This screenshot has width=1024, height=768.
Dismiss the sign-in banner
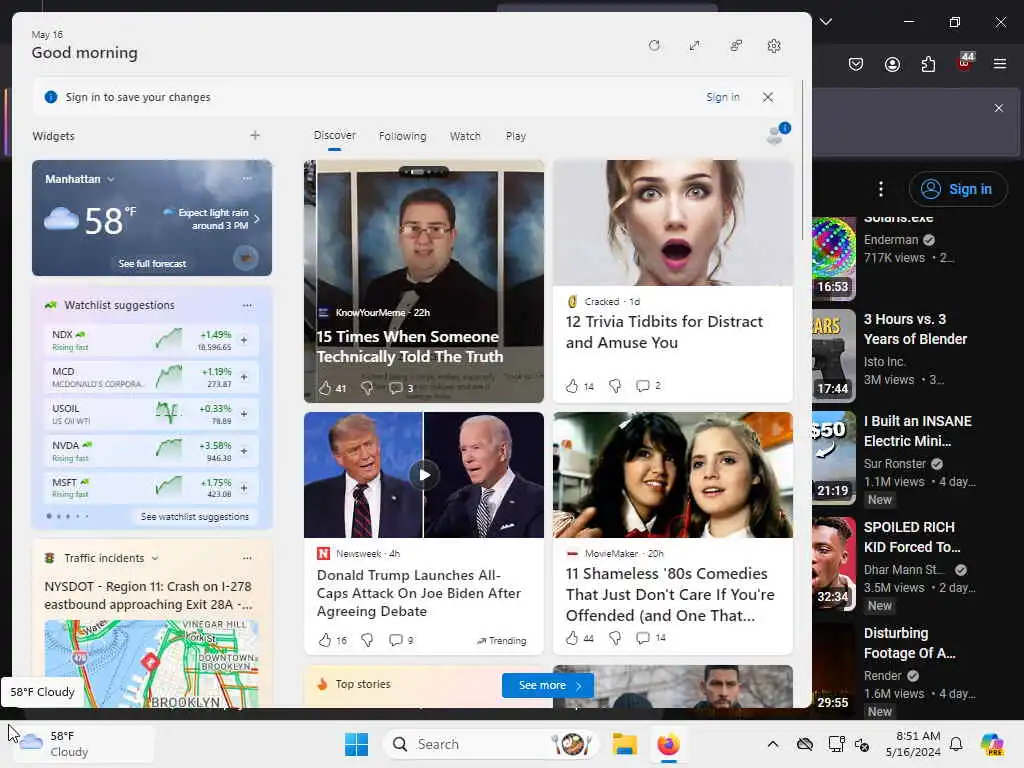[768, 97]
